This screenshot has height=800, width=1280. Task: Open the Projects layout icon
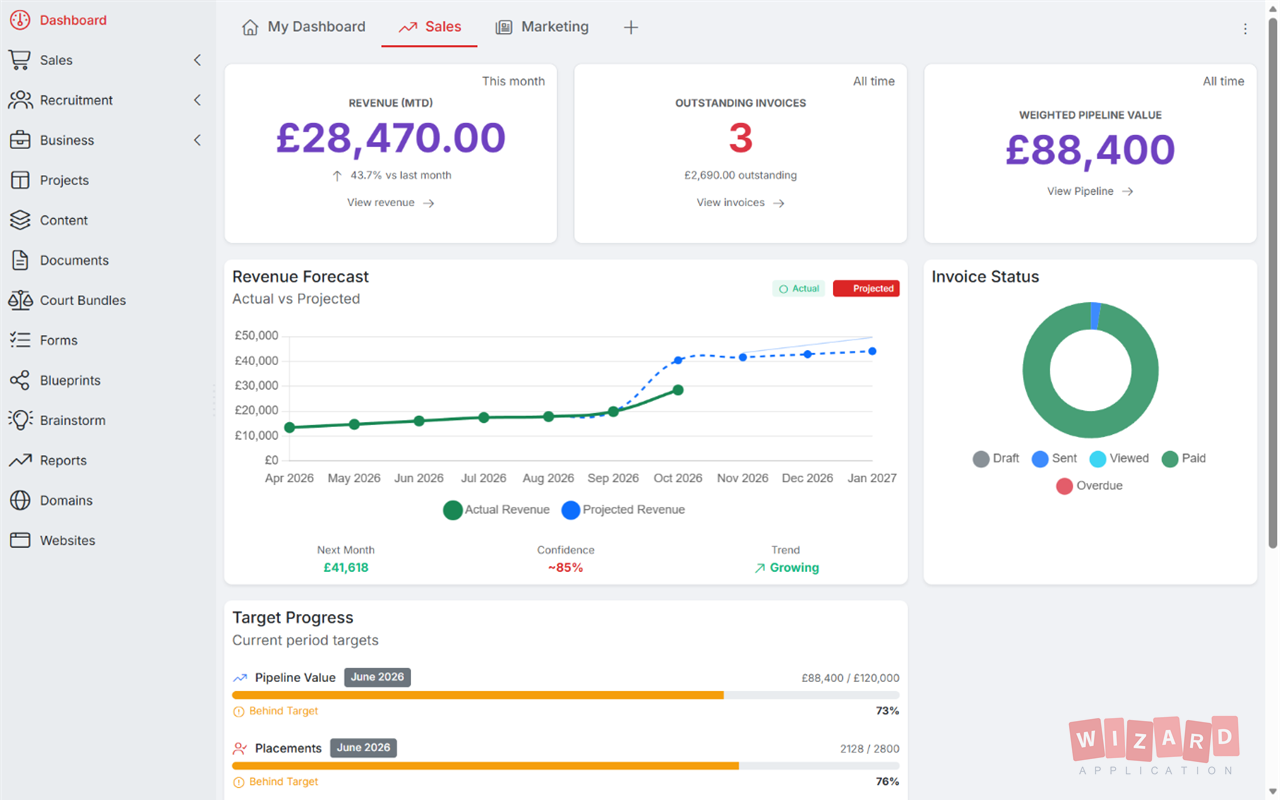click(20, 180)
